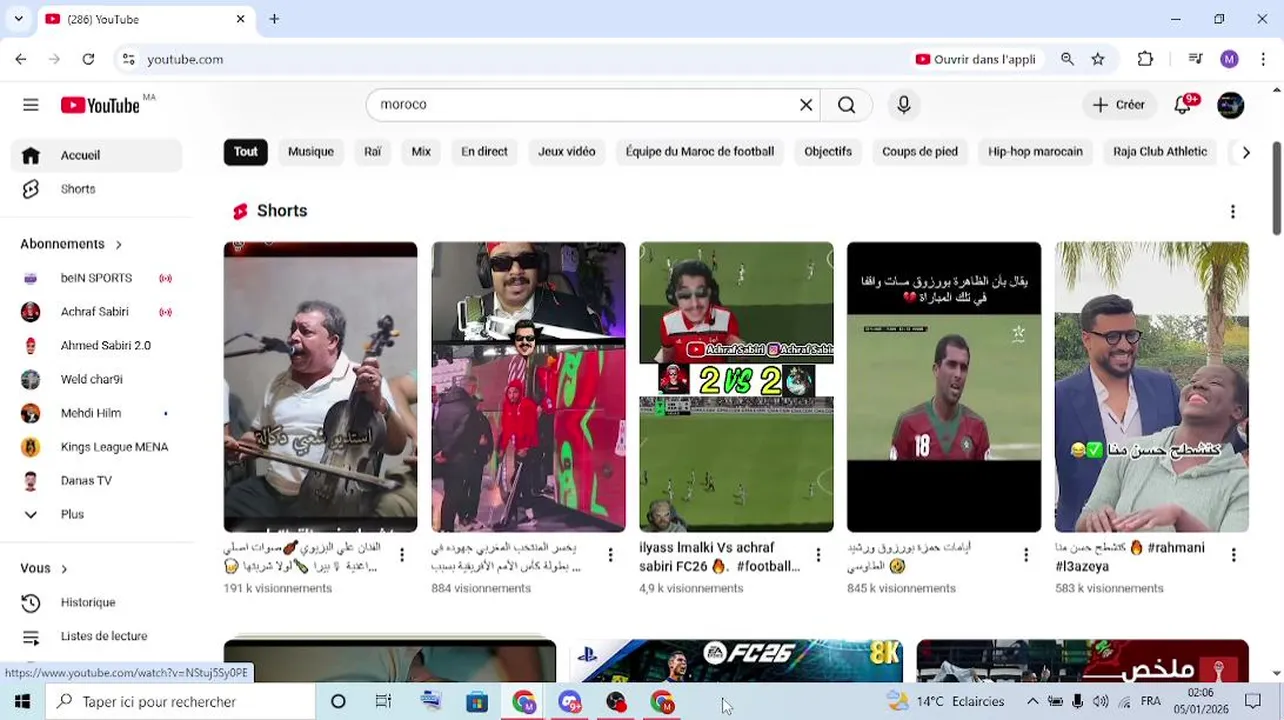Open the browser extensions puzzle icon
The image size is (1284, 720).
pos(1146,59)
